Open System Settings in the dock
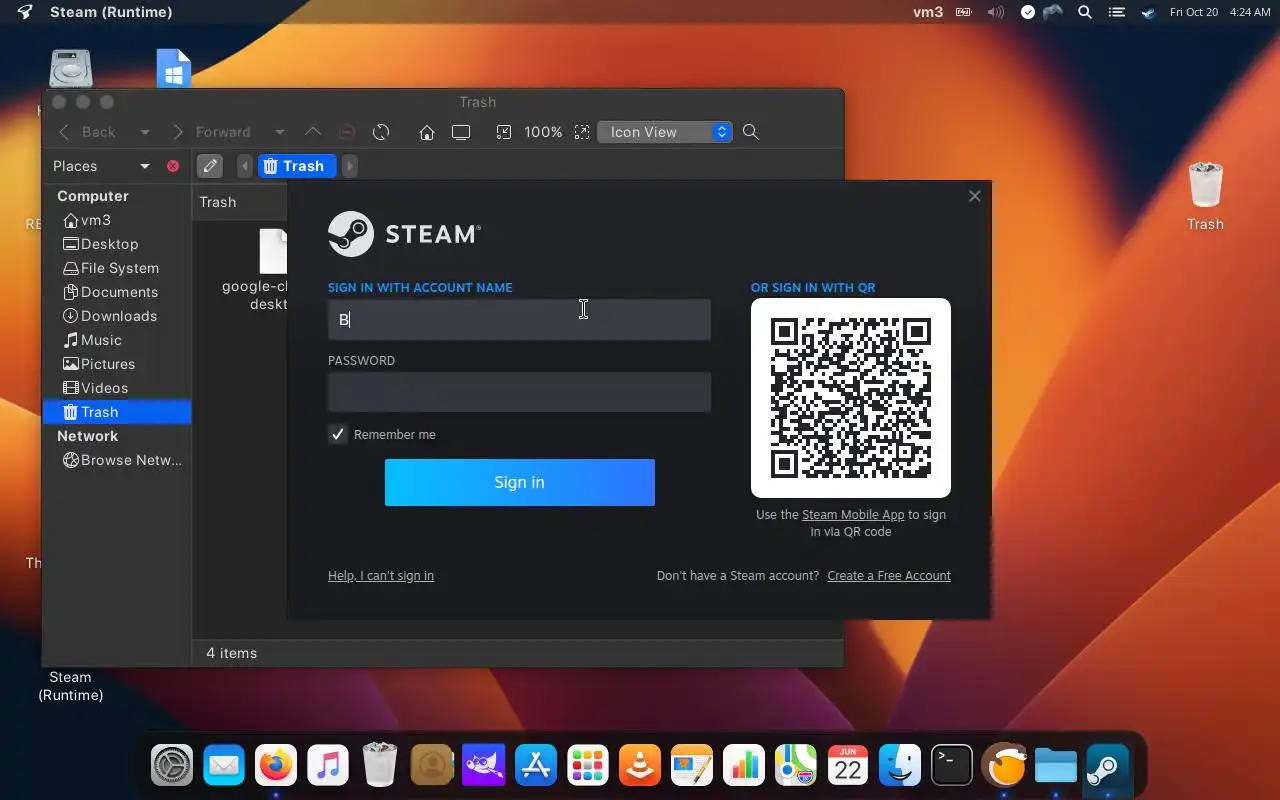The image size is (1280, 800). [x=172, y=767]
